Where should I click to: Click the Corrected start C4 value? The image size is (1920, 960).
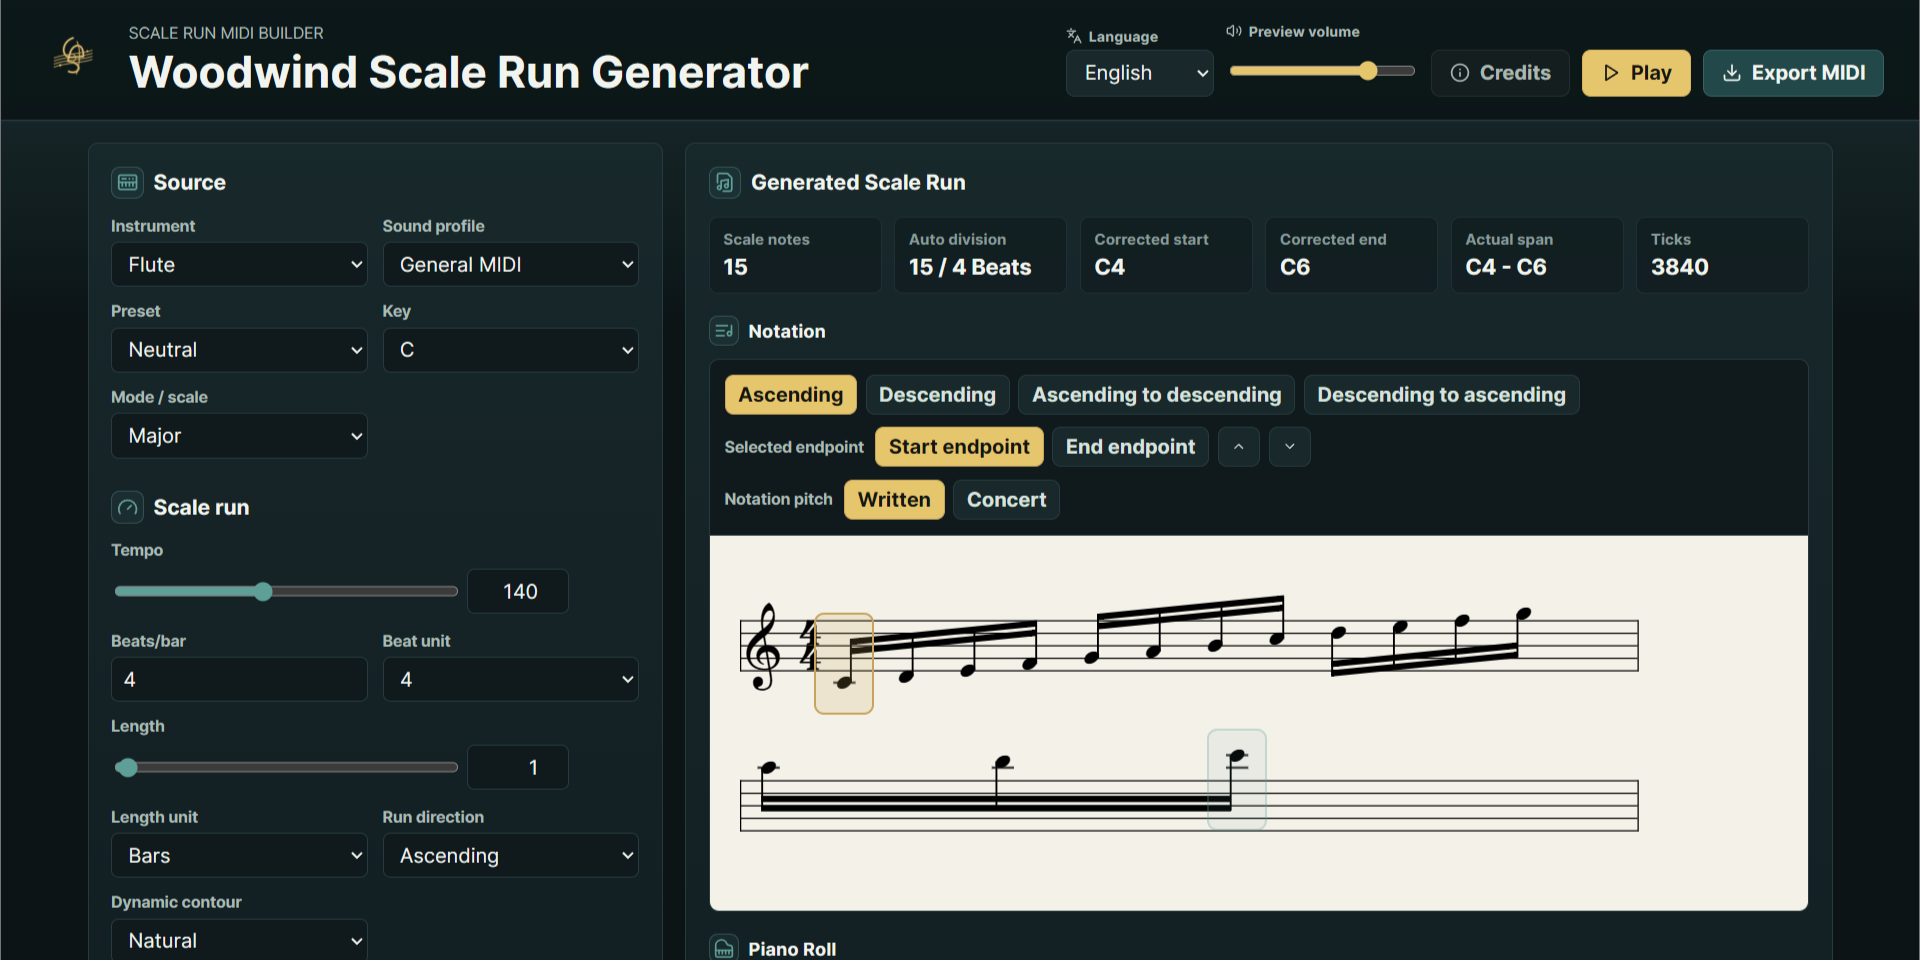point(1109,267)
